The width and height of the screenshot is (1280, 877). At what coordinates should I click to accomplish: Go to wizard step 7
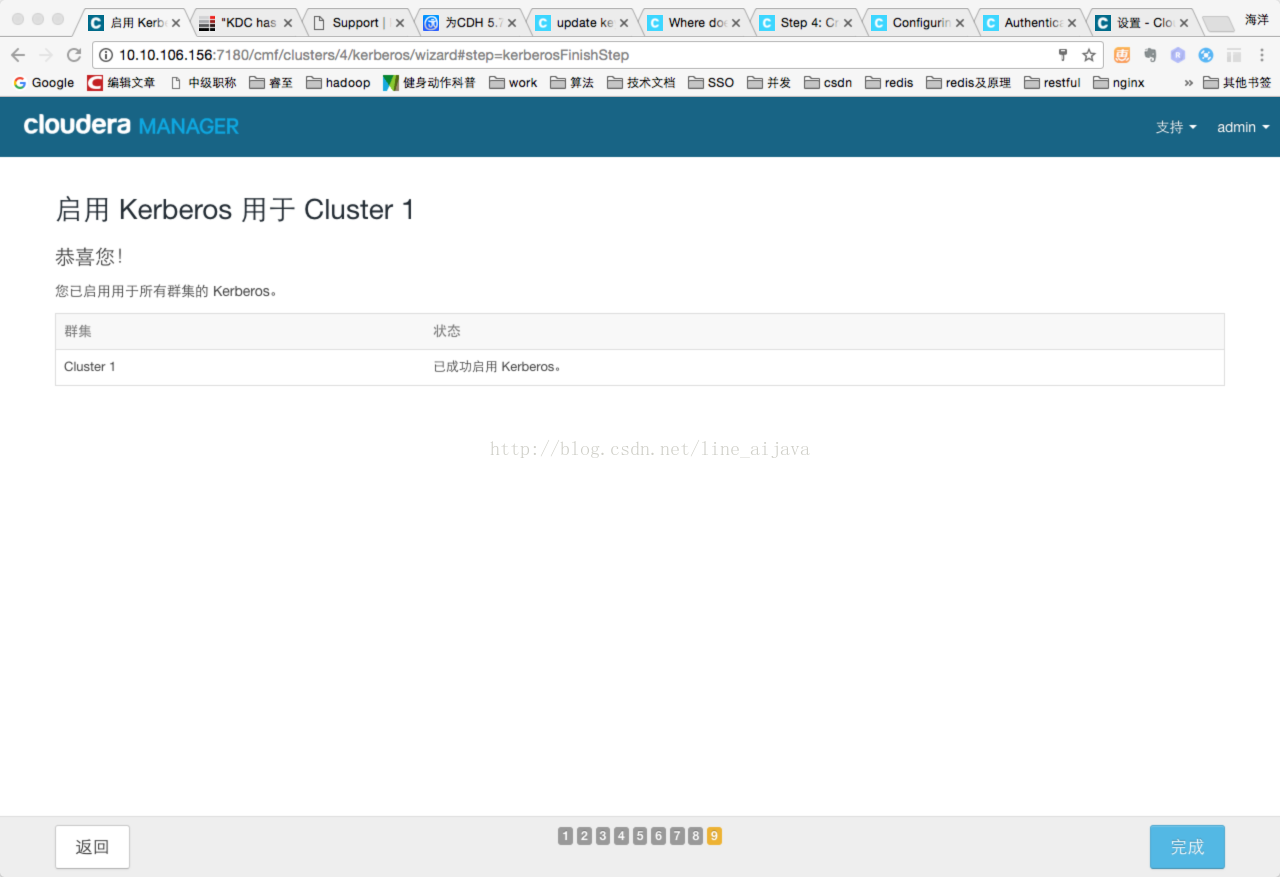[677, 836]
